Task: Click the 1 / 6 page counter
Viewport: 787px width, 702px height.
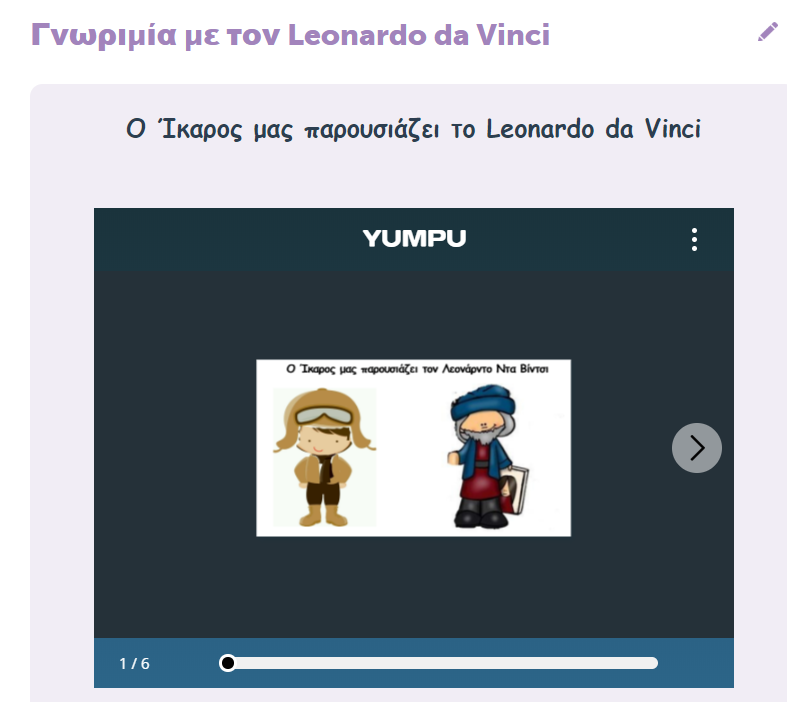Action: coord(135,663)
